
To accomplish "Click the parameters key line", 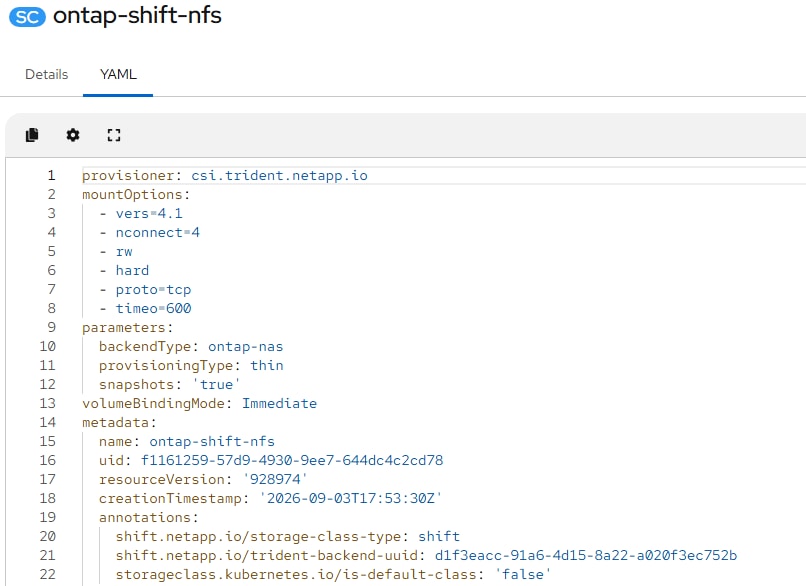I will [x=127, y=328].
